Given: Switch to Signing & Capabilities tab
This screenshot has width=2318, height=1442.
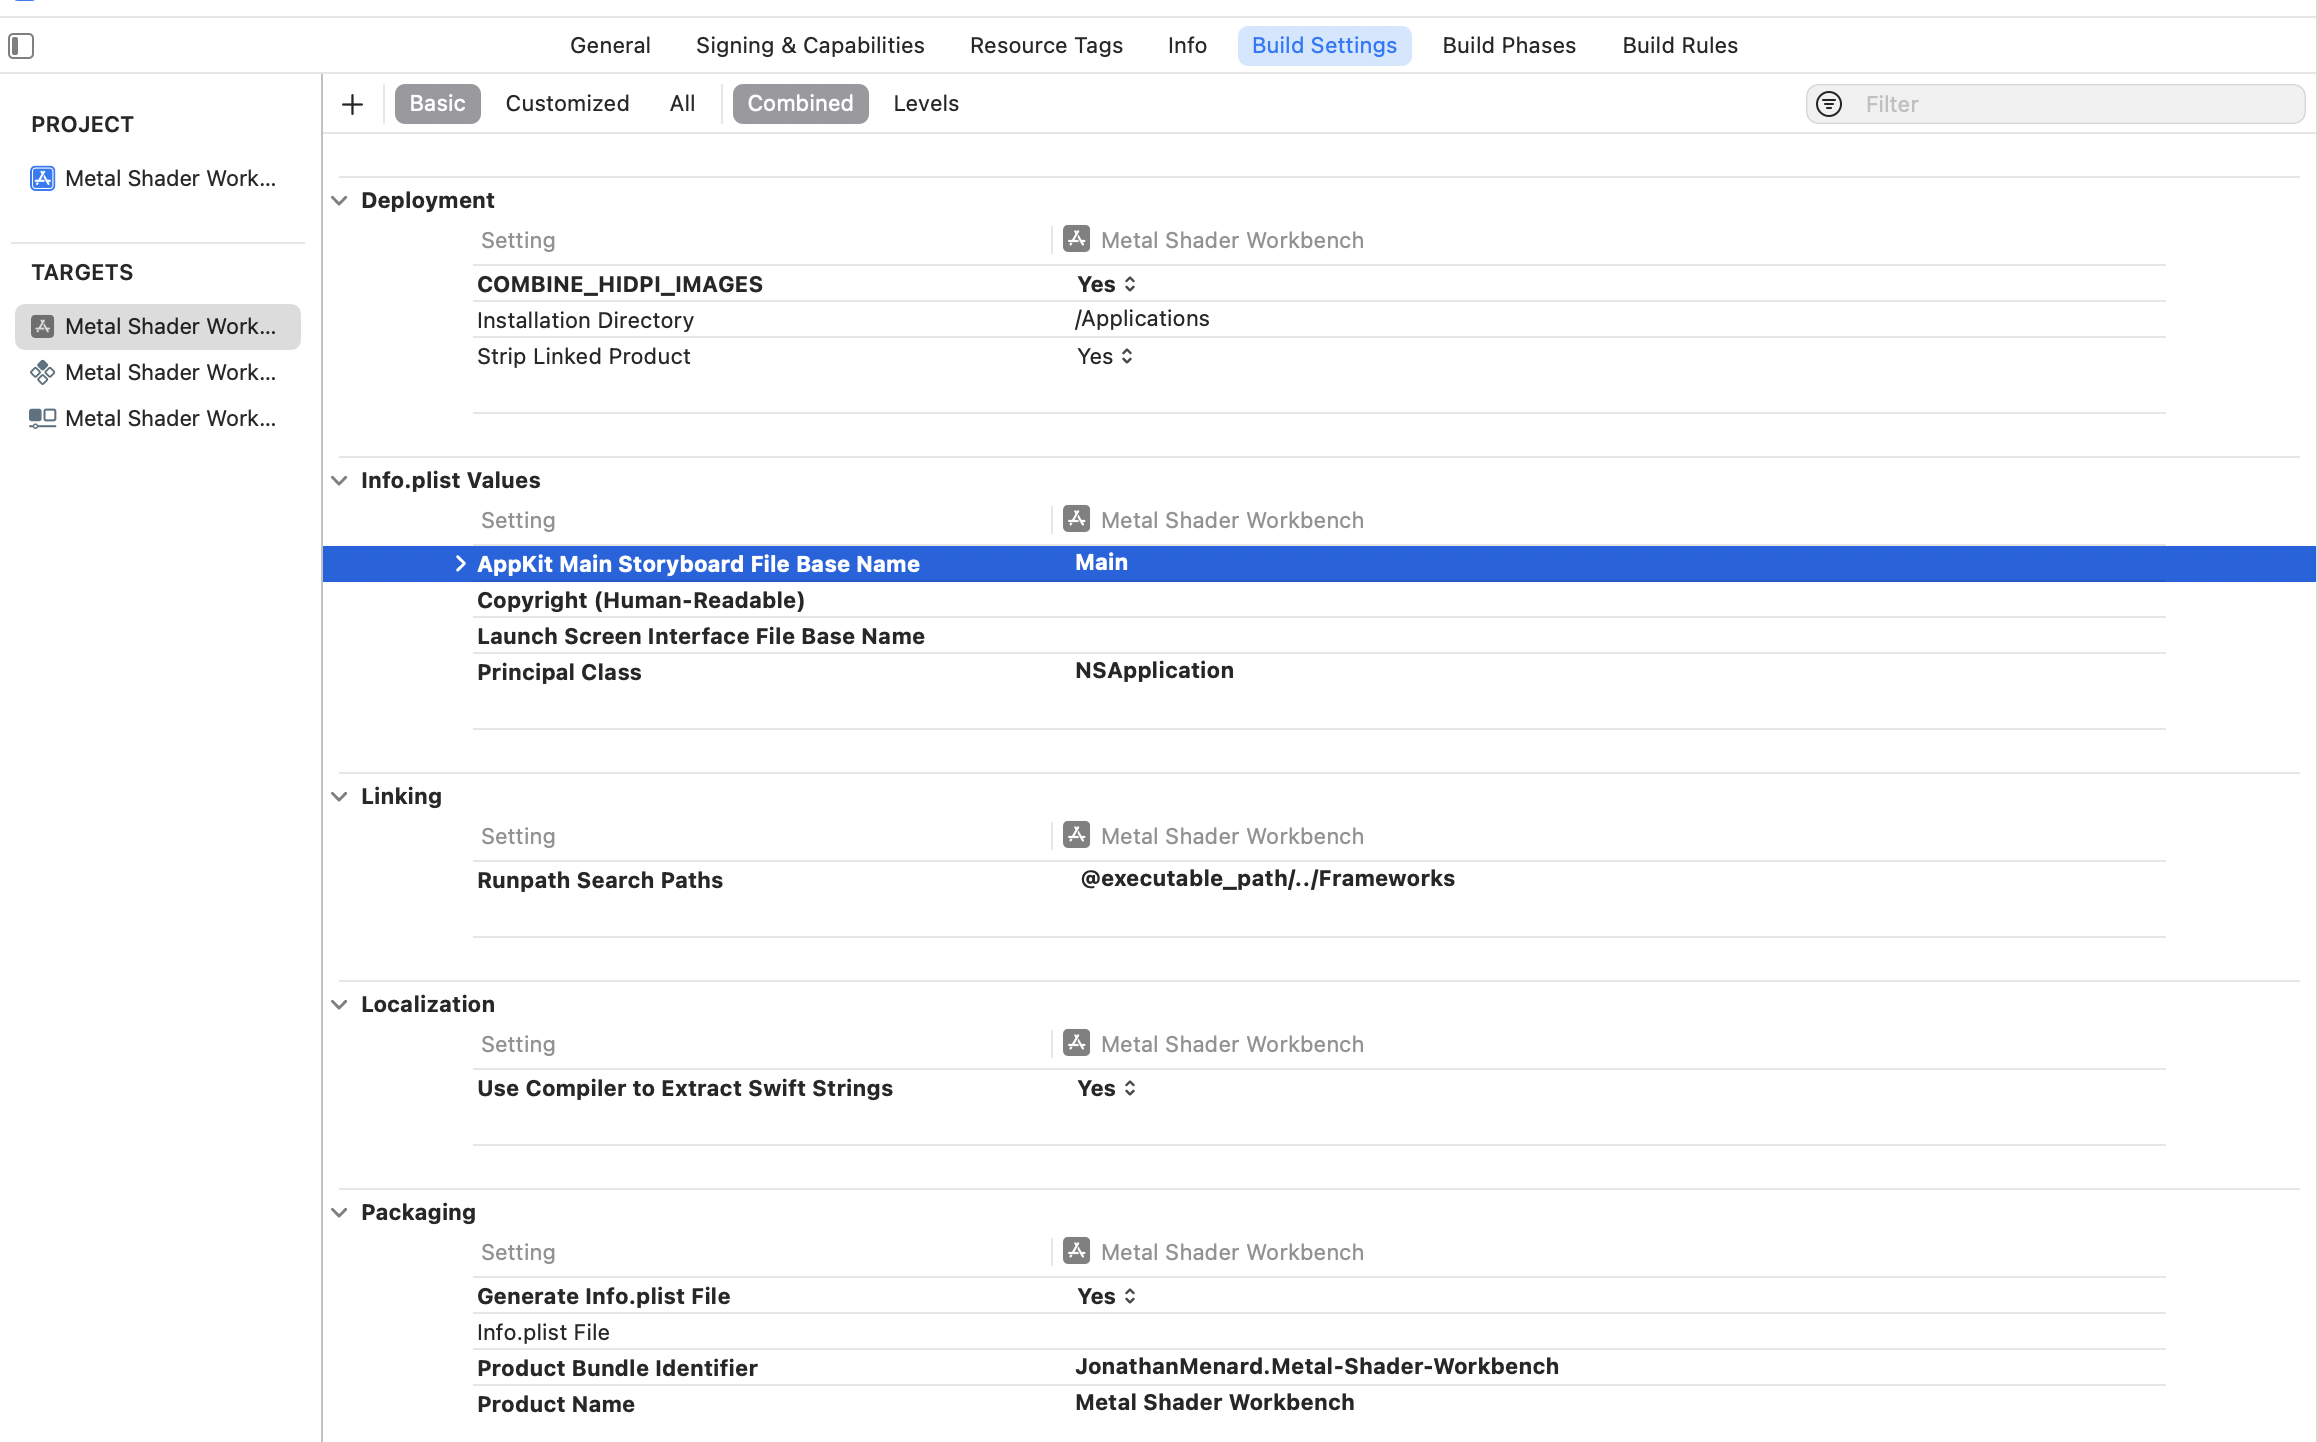Looking at the screenshot, I should 810,46.
